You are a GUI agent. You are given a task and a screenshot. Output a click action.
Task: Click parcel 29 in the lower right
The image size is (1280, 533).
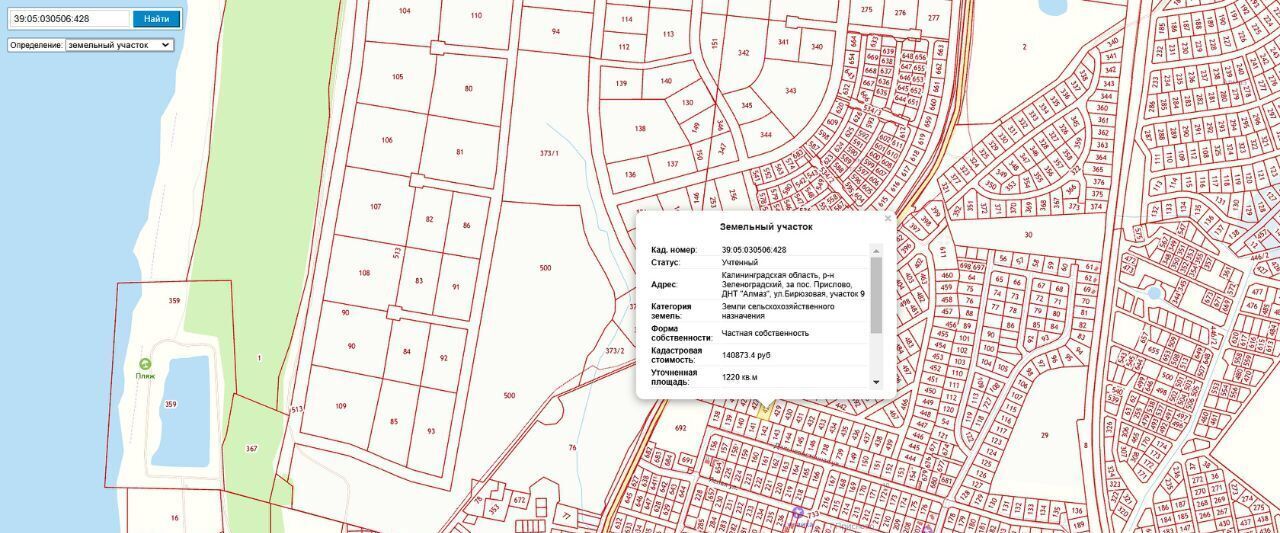point(1043,435)
